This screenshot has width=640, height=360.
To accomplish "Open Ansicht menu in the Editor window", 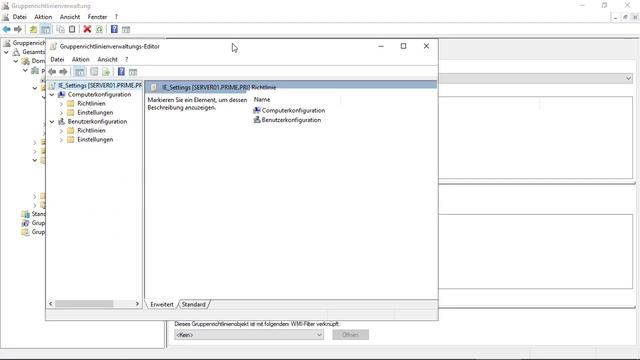I will (x=107, y=60).
